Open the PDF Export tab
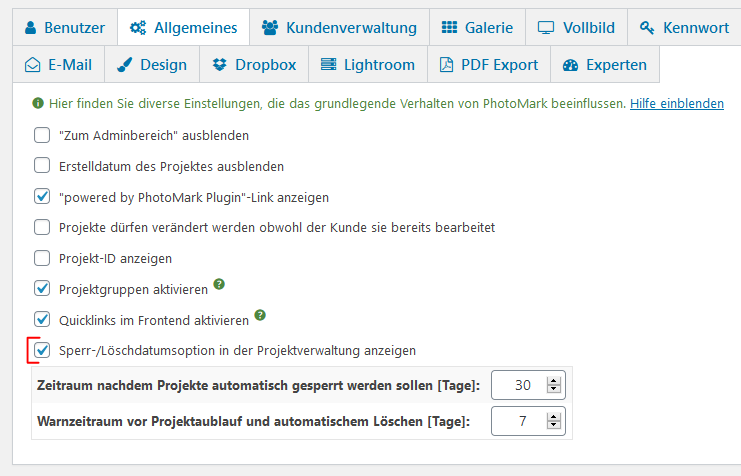 [x=489, y=65]
